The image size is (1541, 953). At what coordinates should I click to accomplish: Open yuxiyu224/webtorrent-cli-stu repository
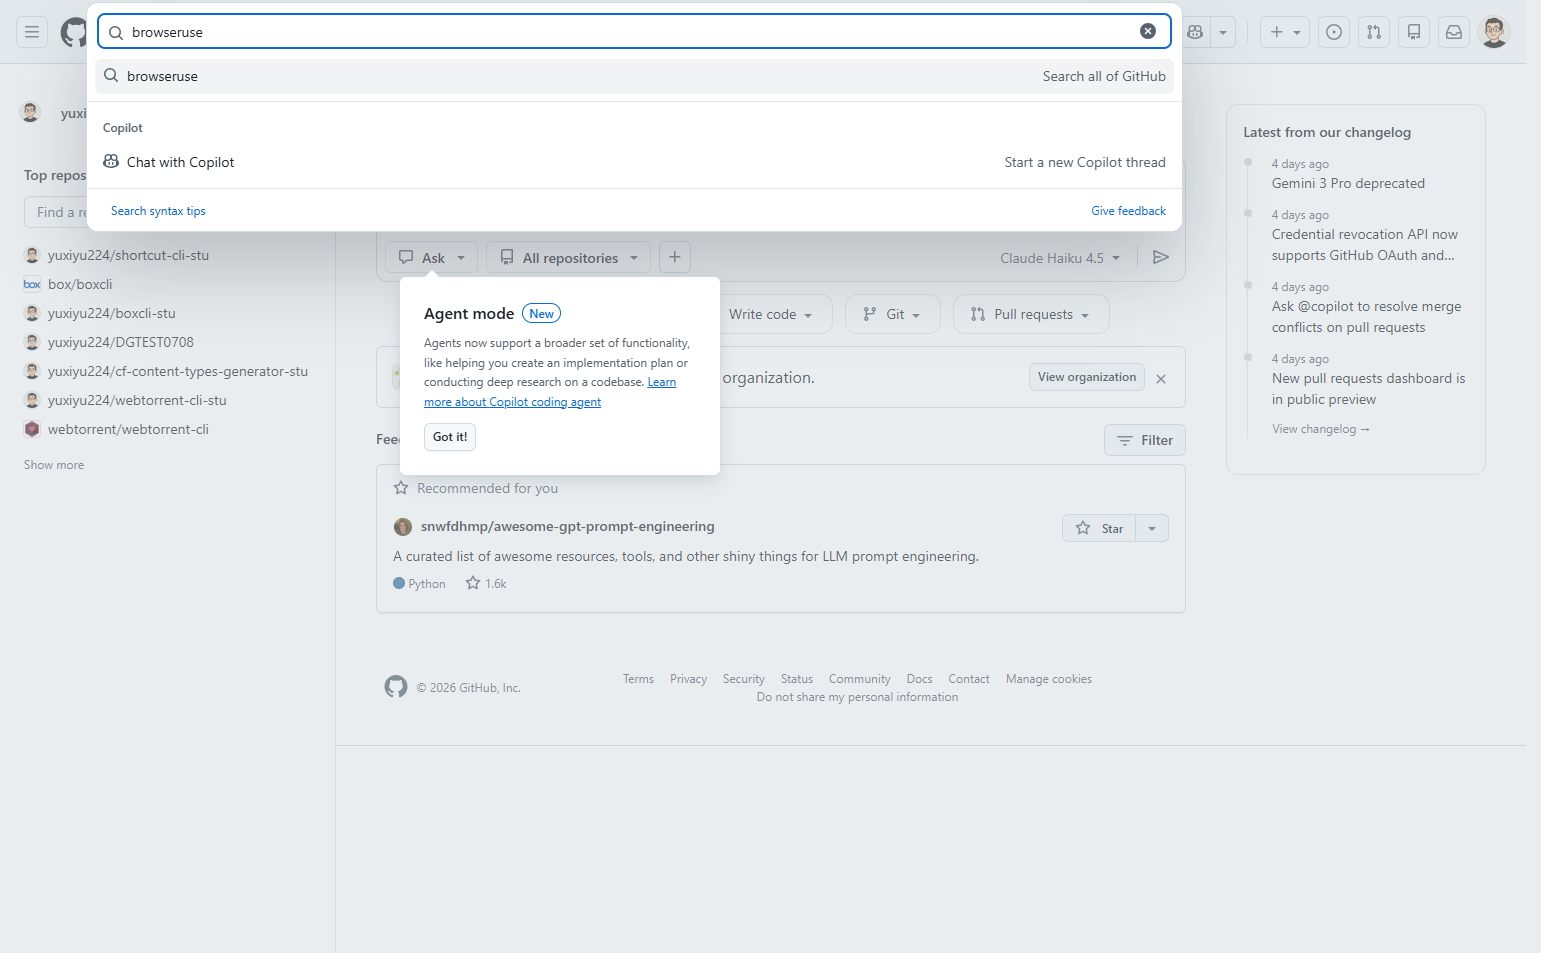[x=137, y=400]
